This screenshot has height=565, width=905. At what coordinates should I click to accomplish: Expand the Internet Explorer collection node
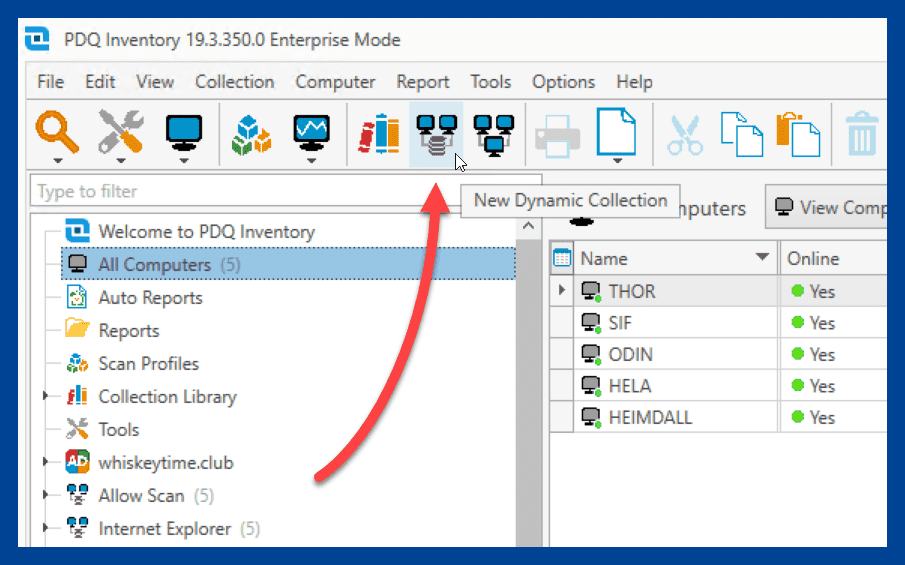[x=45, y=527]
